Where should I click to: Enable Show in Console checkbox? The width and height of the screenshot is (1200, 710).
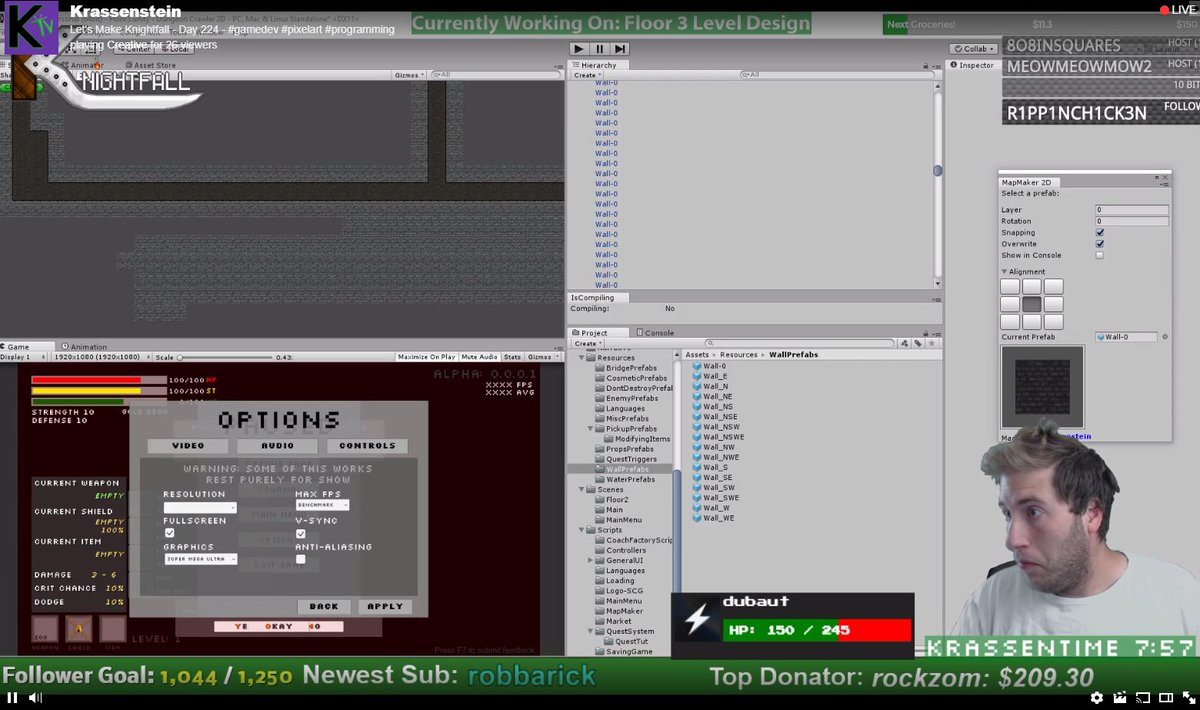point(1100,255)
